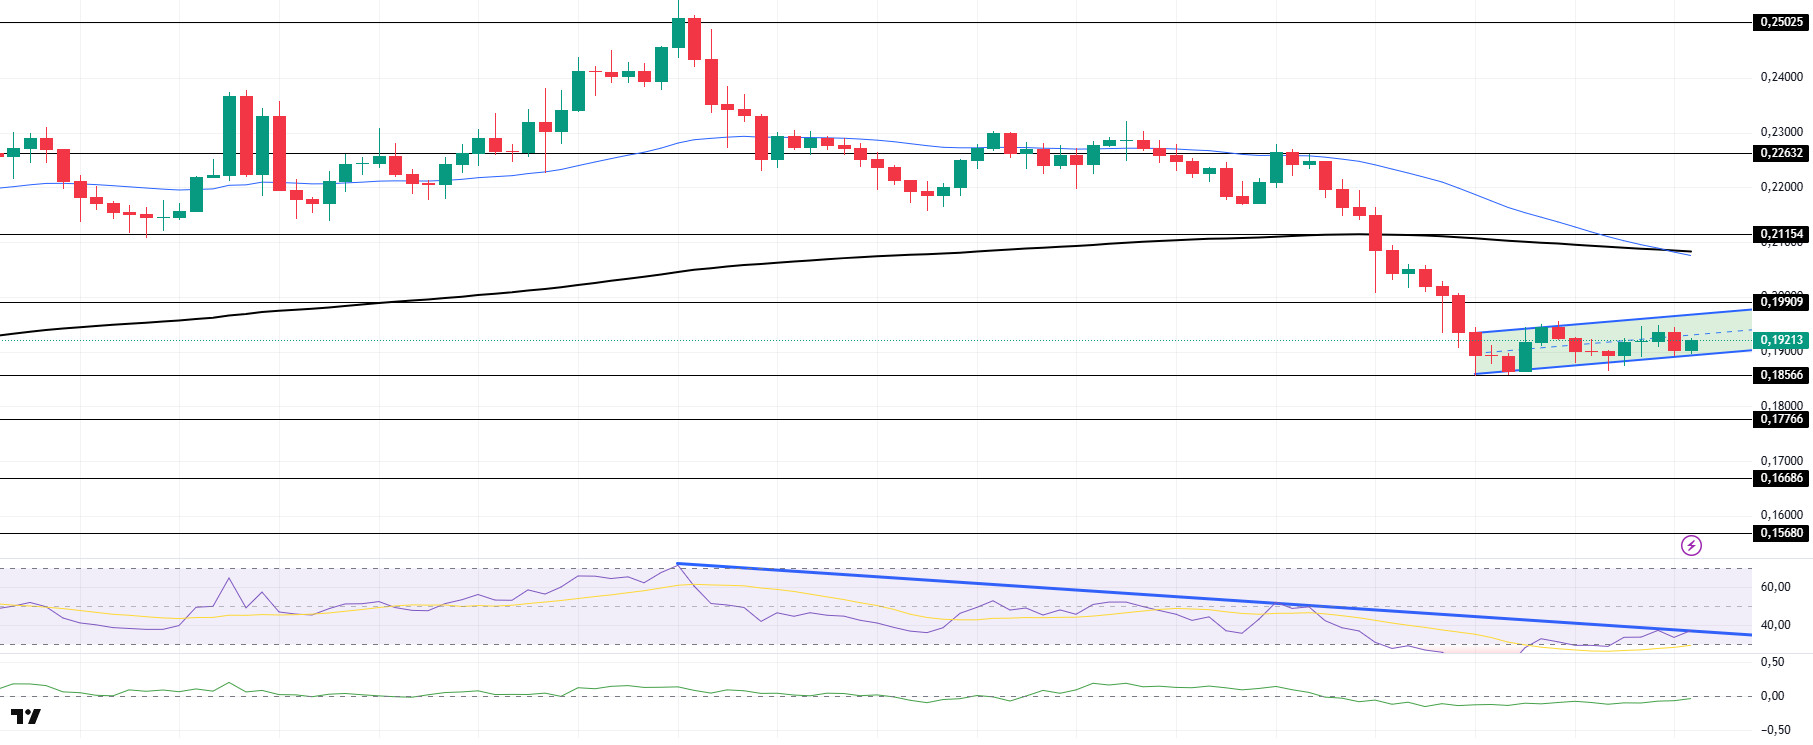
Task: Click the 0,17000 price axis tick
Action: [1782, 462]
